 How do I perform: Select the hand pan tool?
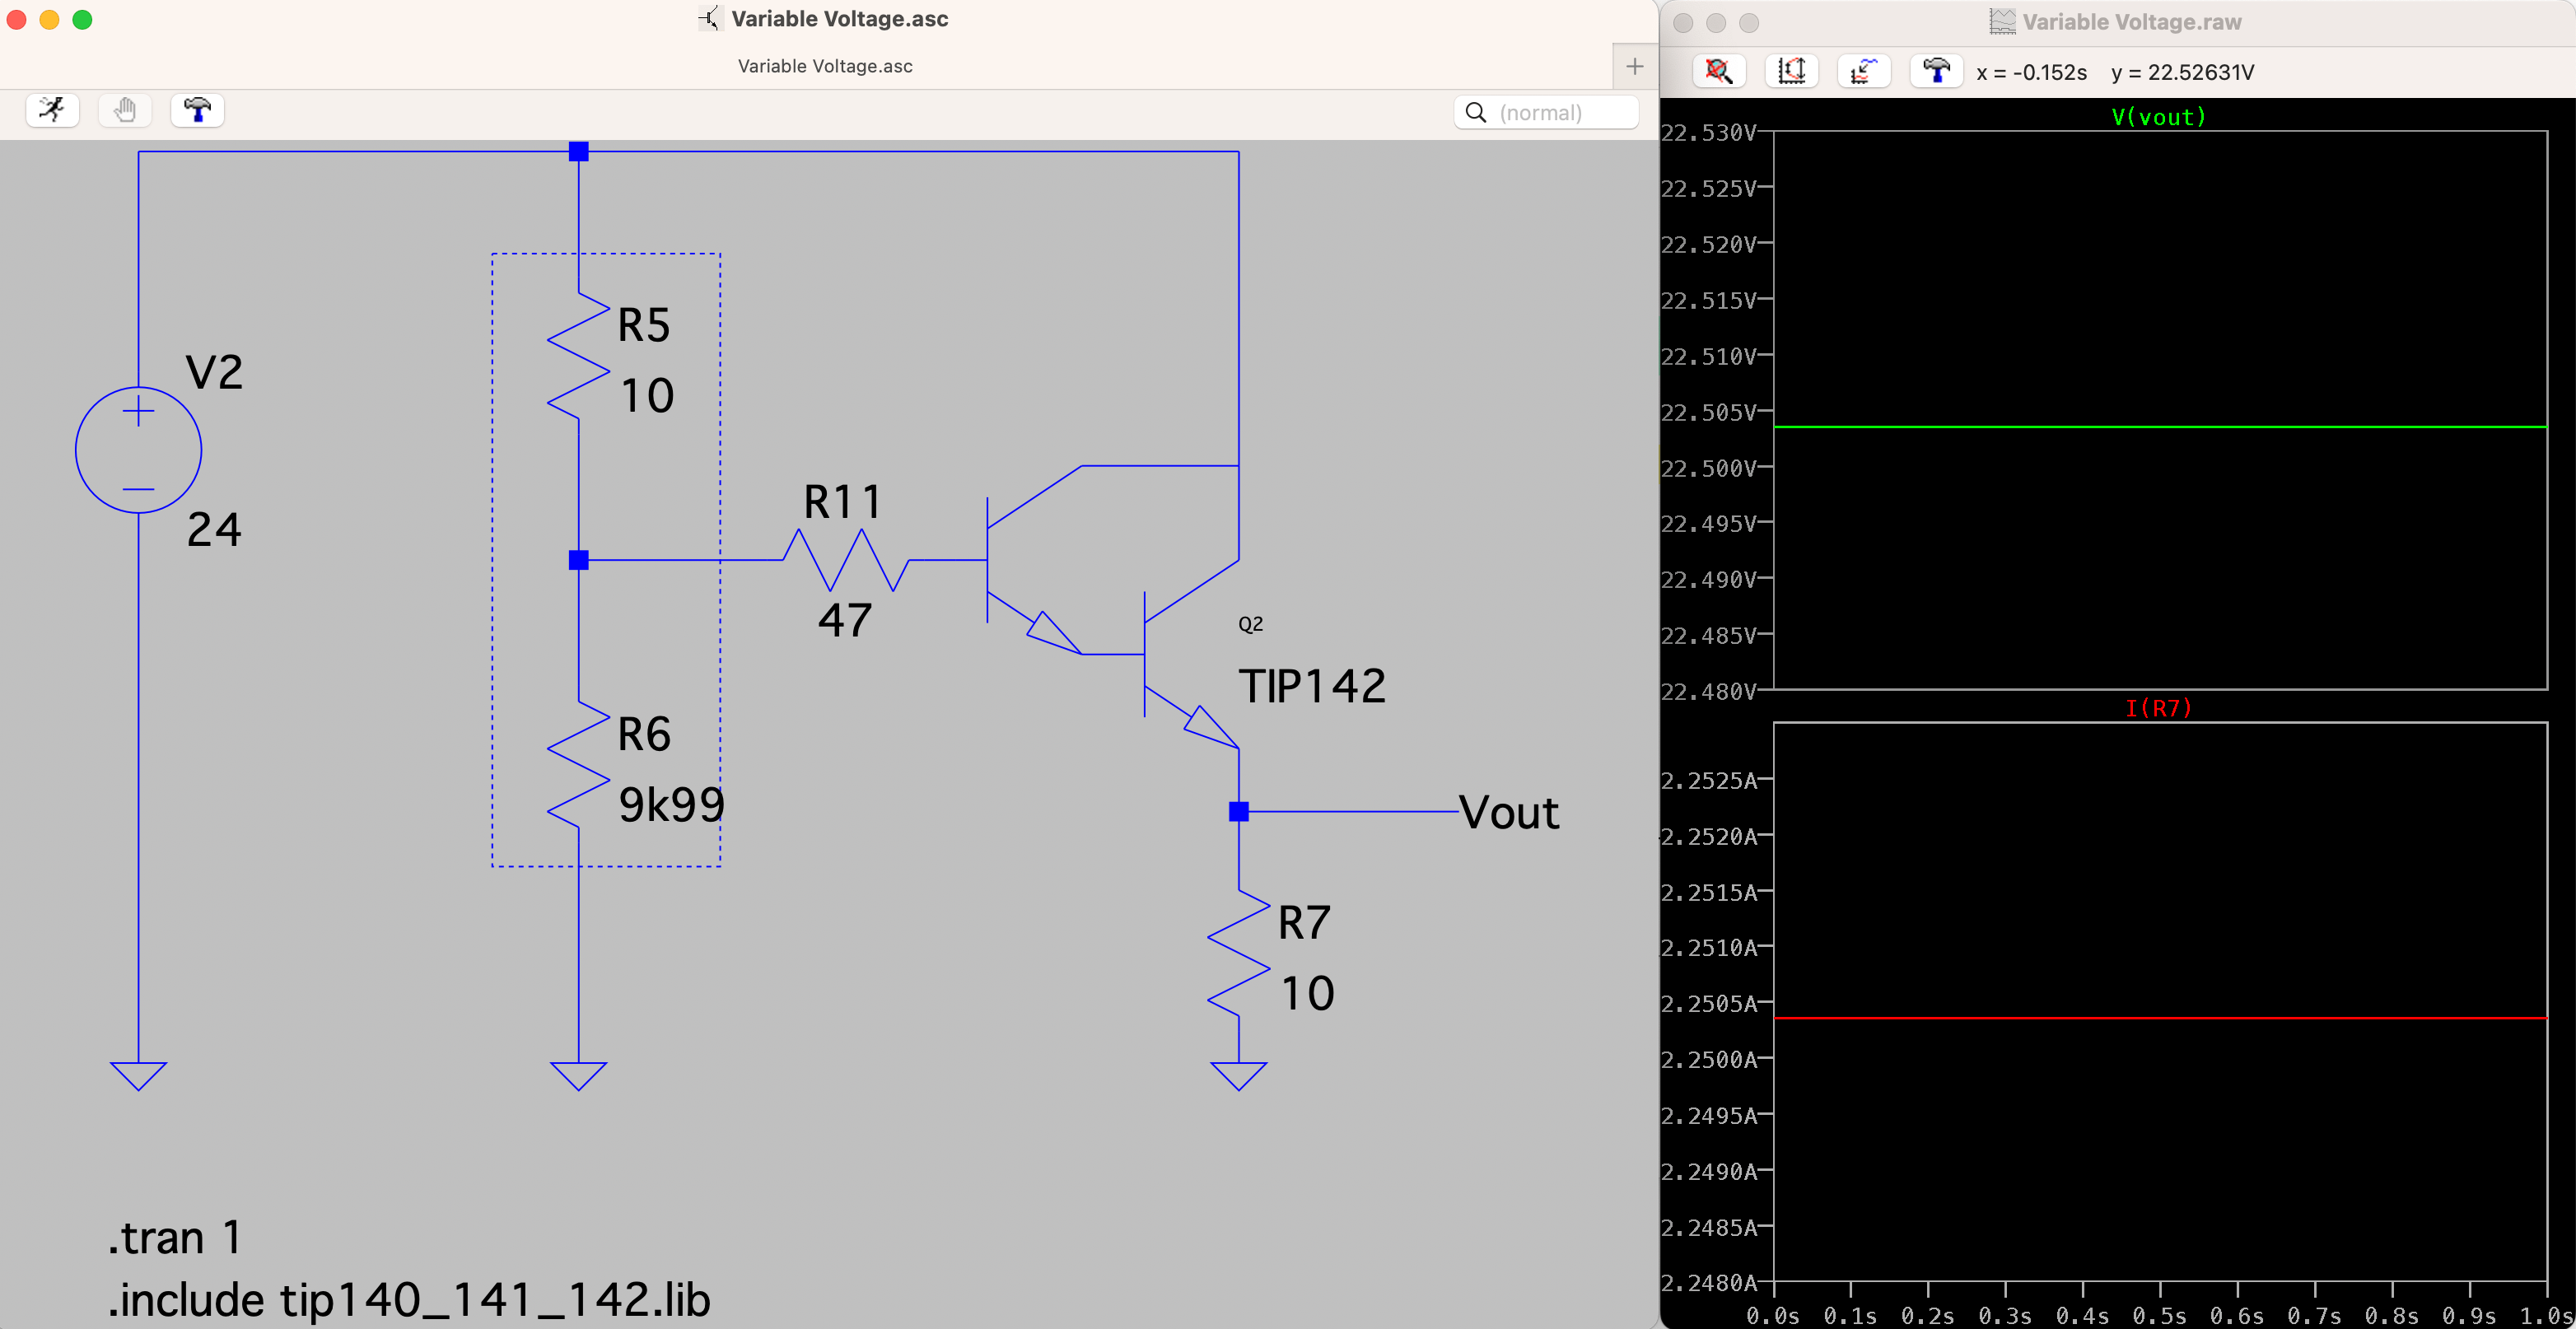124,110
